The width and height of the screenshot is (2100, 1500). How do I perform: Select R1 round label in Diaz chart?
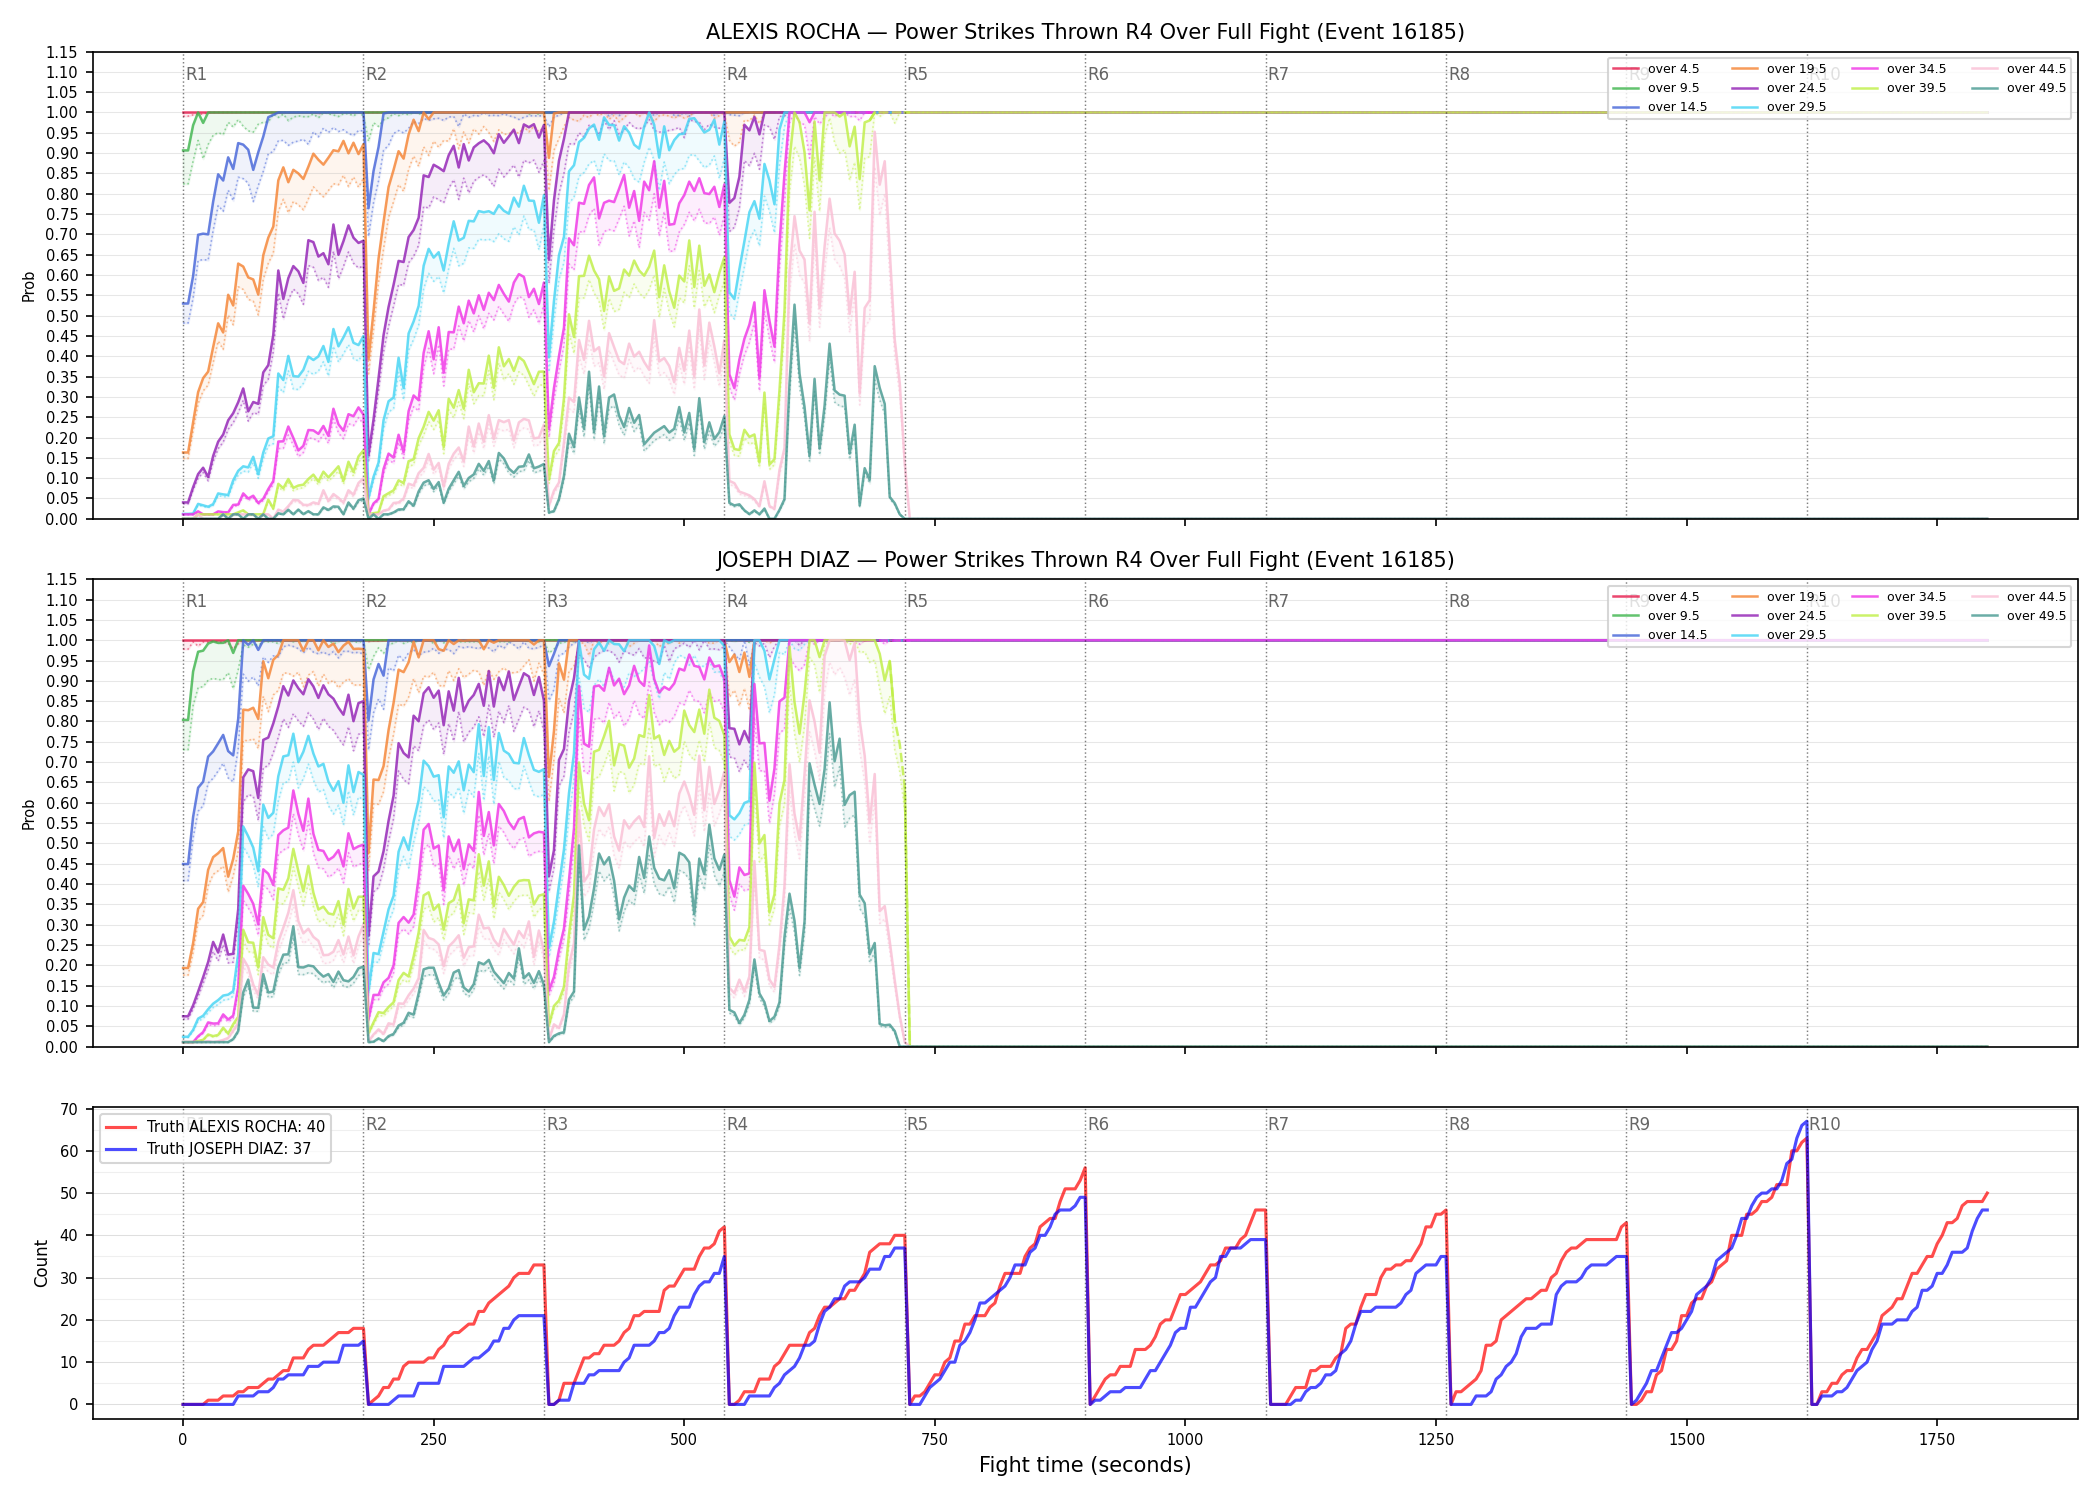(196, 601)
